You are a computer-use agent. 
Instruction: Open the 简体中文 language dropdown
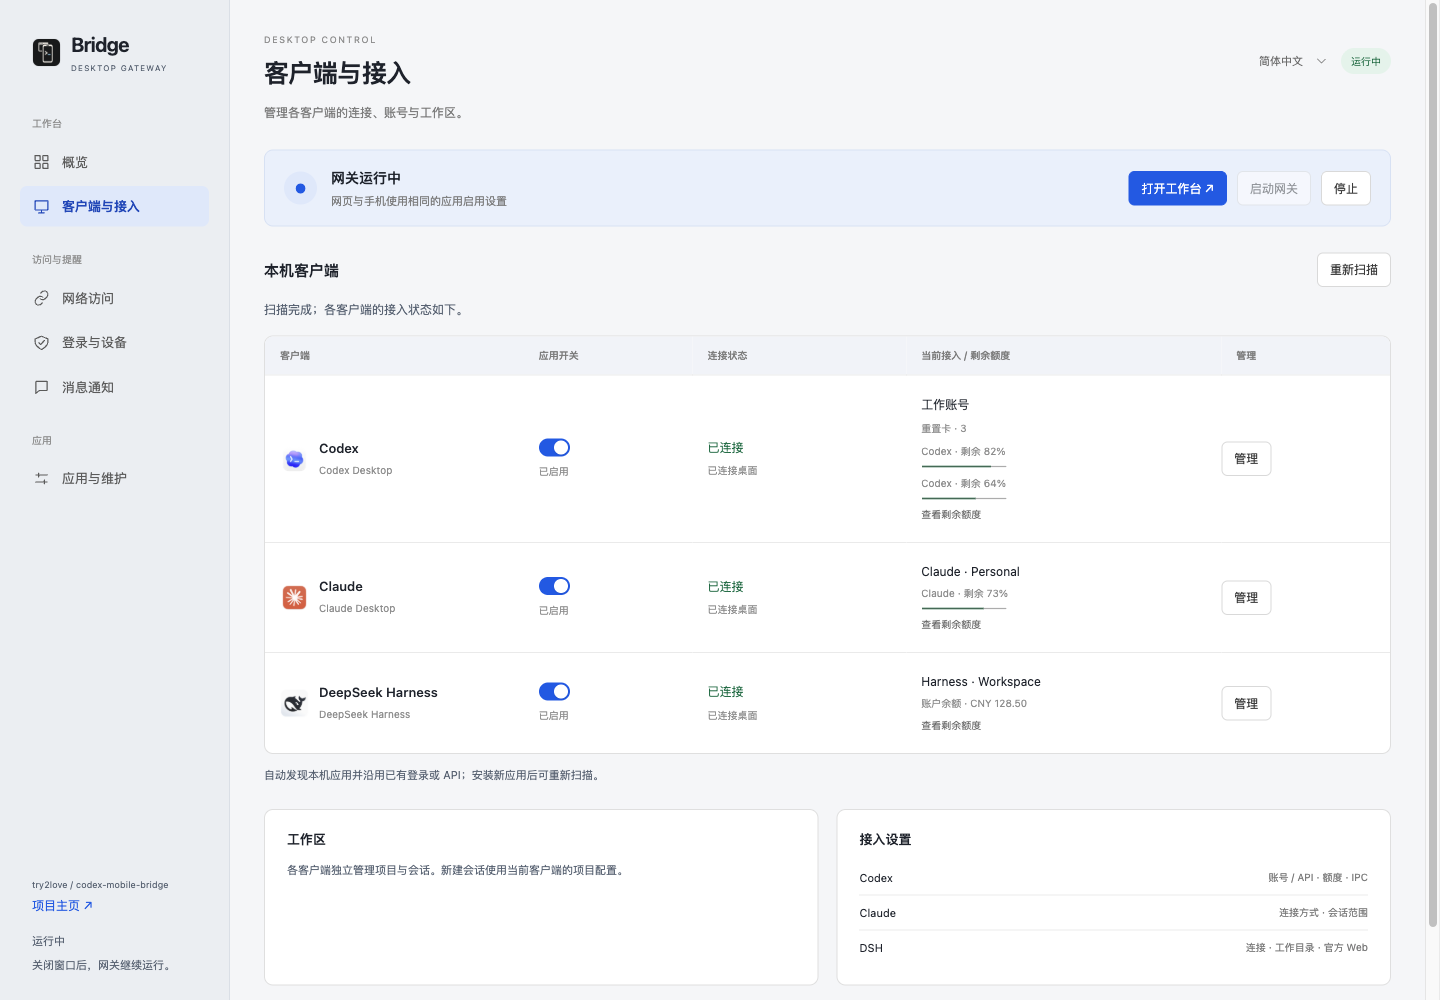(1292, 61)
